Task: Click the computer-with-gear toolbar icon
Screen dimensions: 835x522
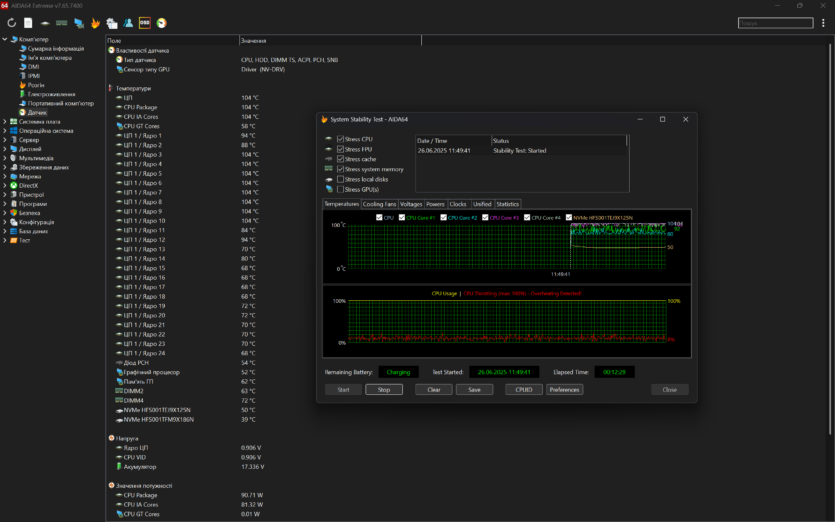Action: (x=112, y=23)
